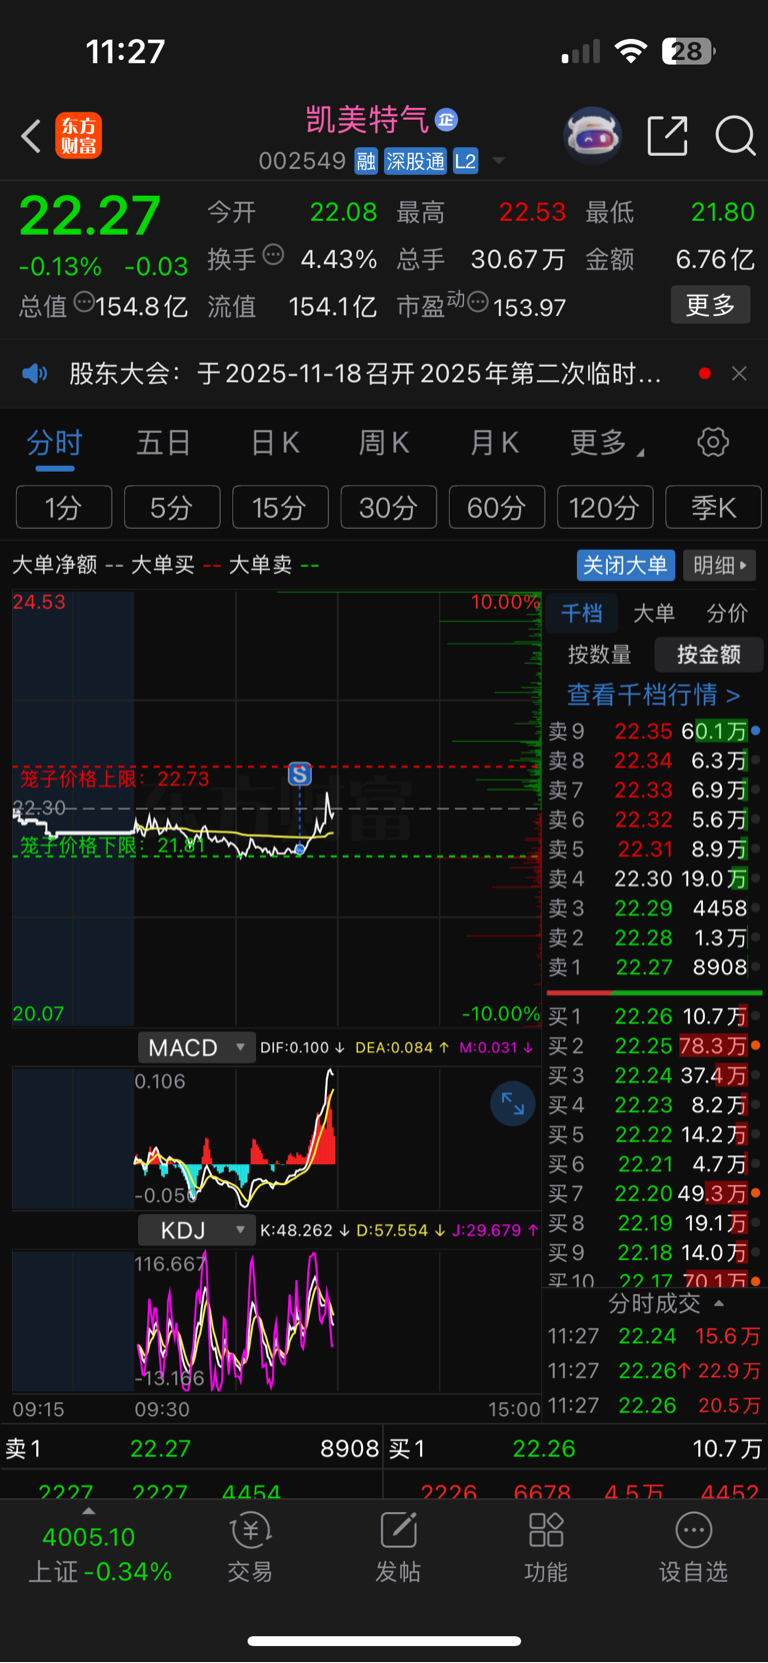Viewport: 768px width, 1663px height.
Task: Tap the 融 margin badge
Action: point(366,161)
